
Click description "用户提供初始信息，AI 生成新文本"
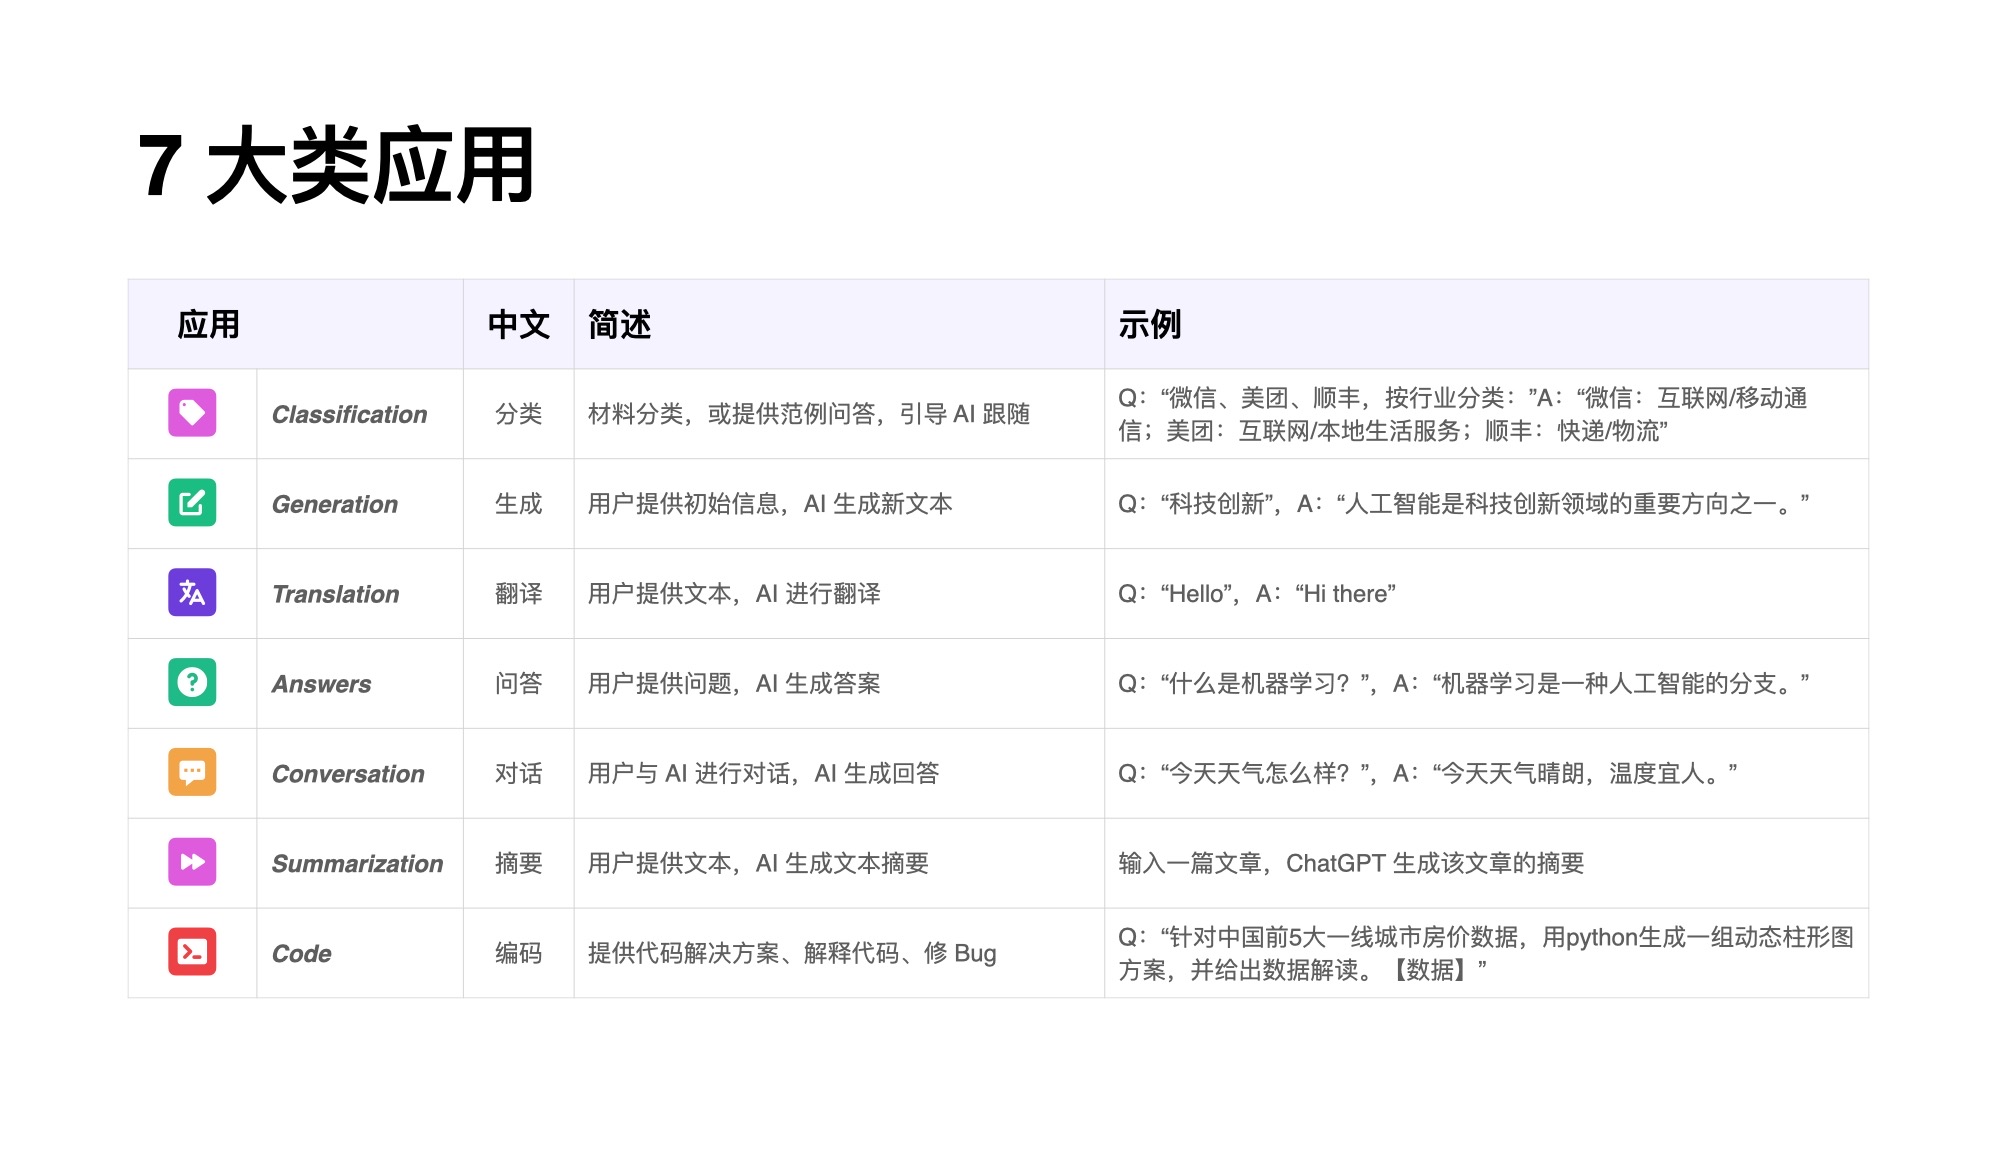point(770,504)
